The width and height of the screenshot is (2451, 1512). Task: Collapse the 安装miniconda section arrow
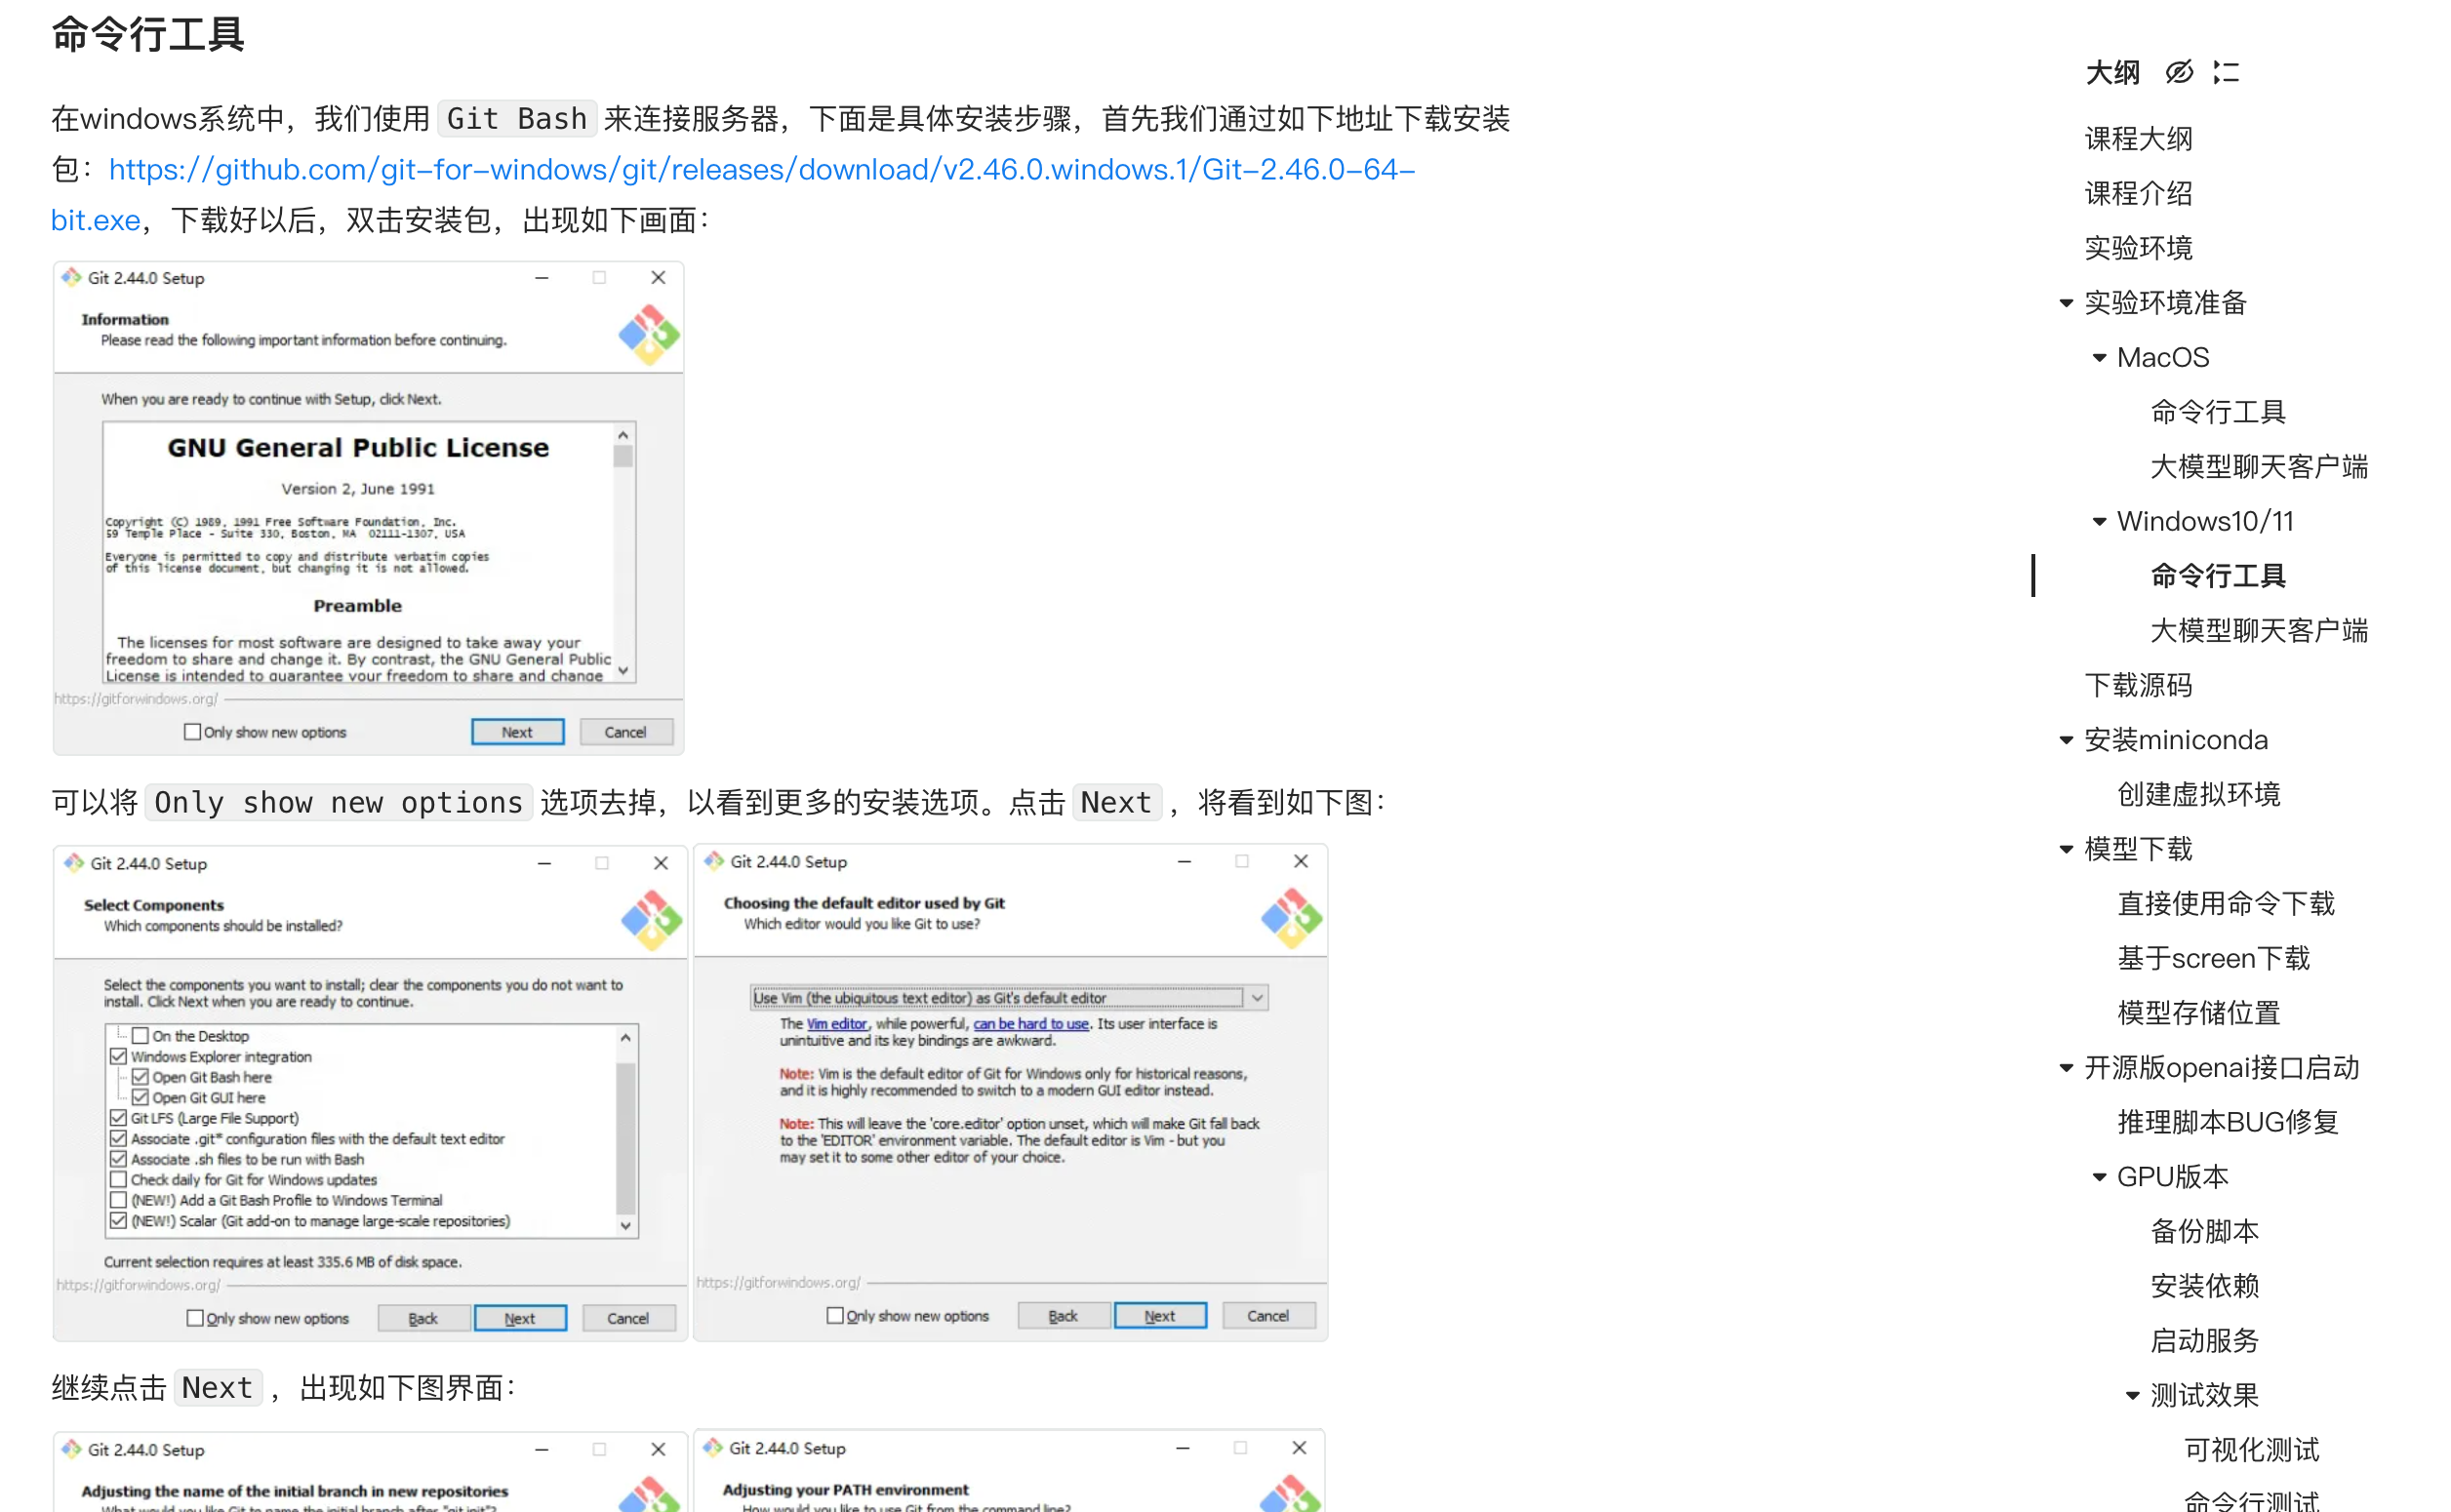click(2066, 740)
